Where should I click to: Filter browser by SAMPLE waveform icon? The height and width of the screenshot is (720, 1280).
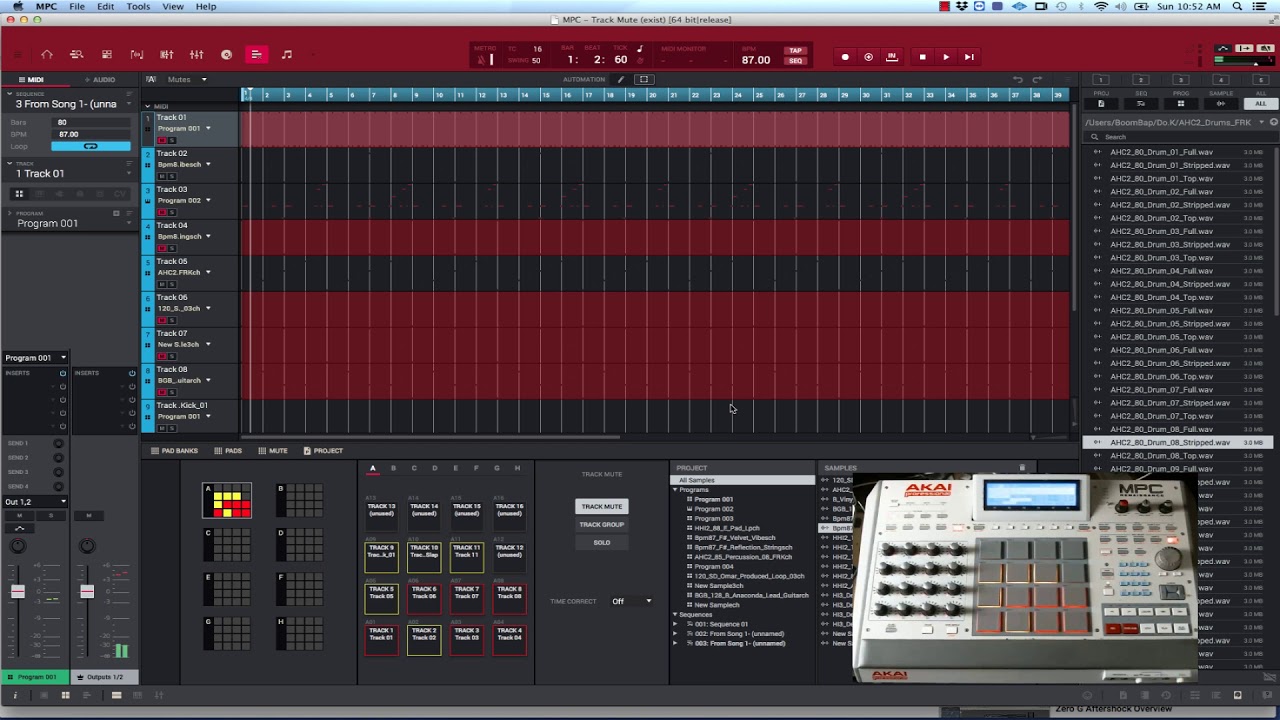[1221, 103]
